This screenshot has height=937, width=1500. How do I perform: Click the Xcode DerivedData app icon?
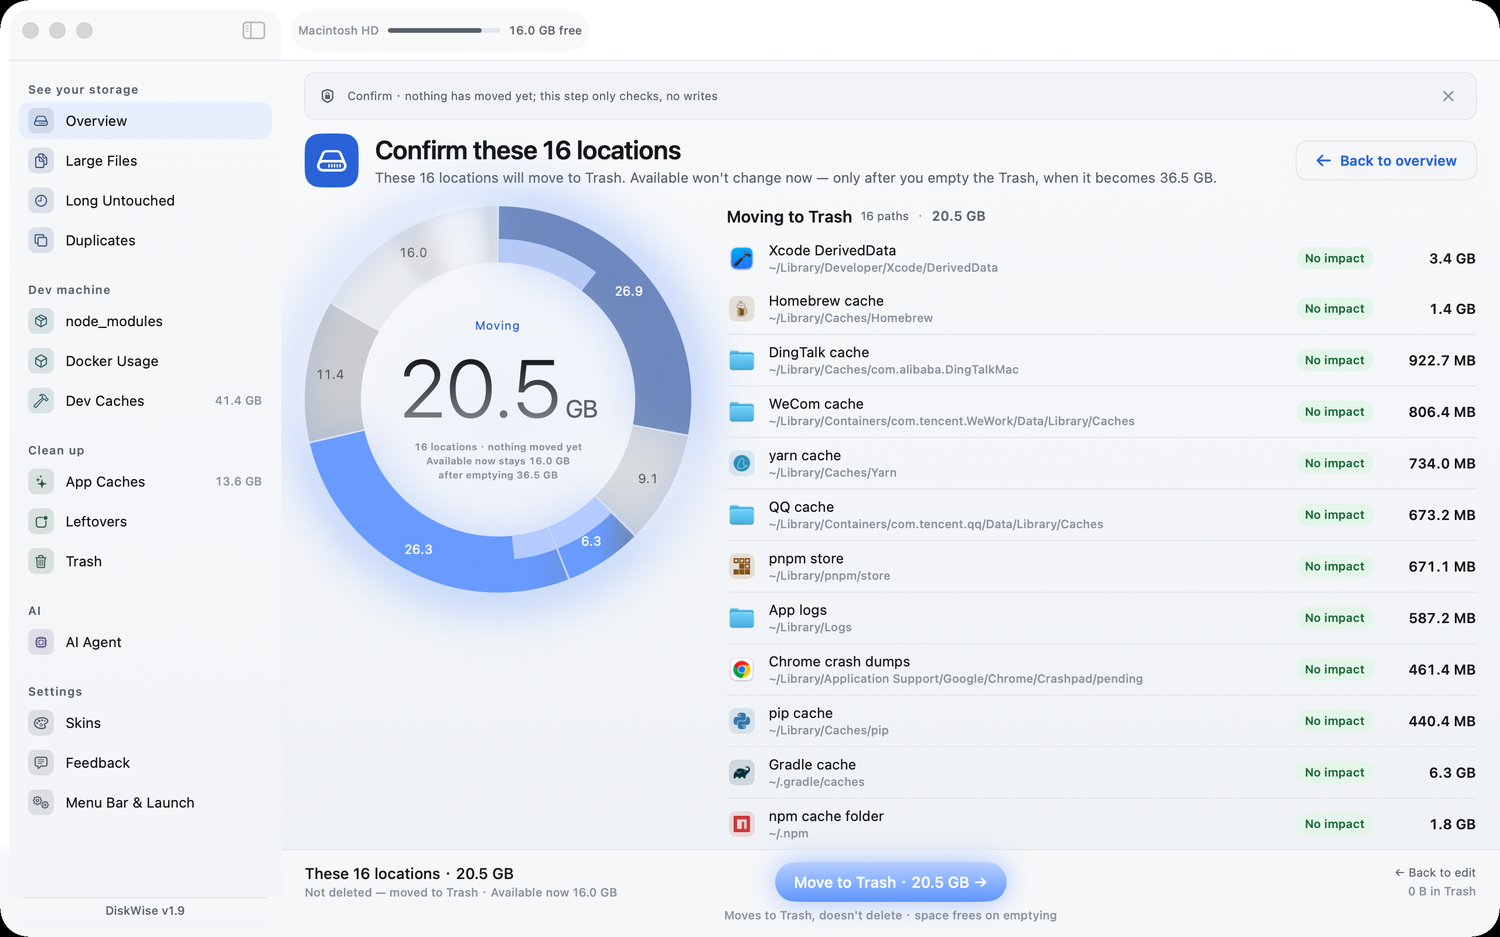click(742, 259)
